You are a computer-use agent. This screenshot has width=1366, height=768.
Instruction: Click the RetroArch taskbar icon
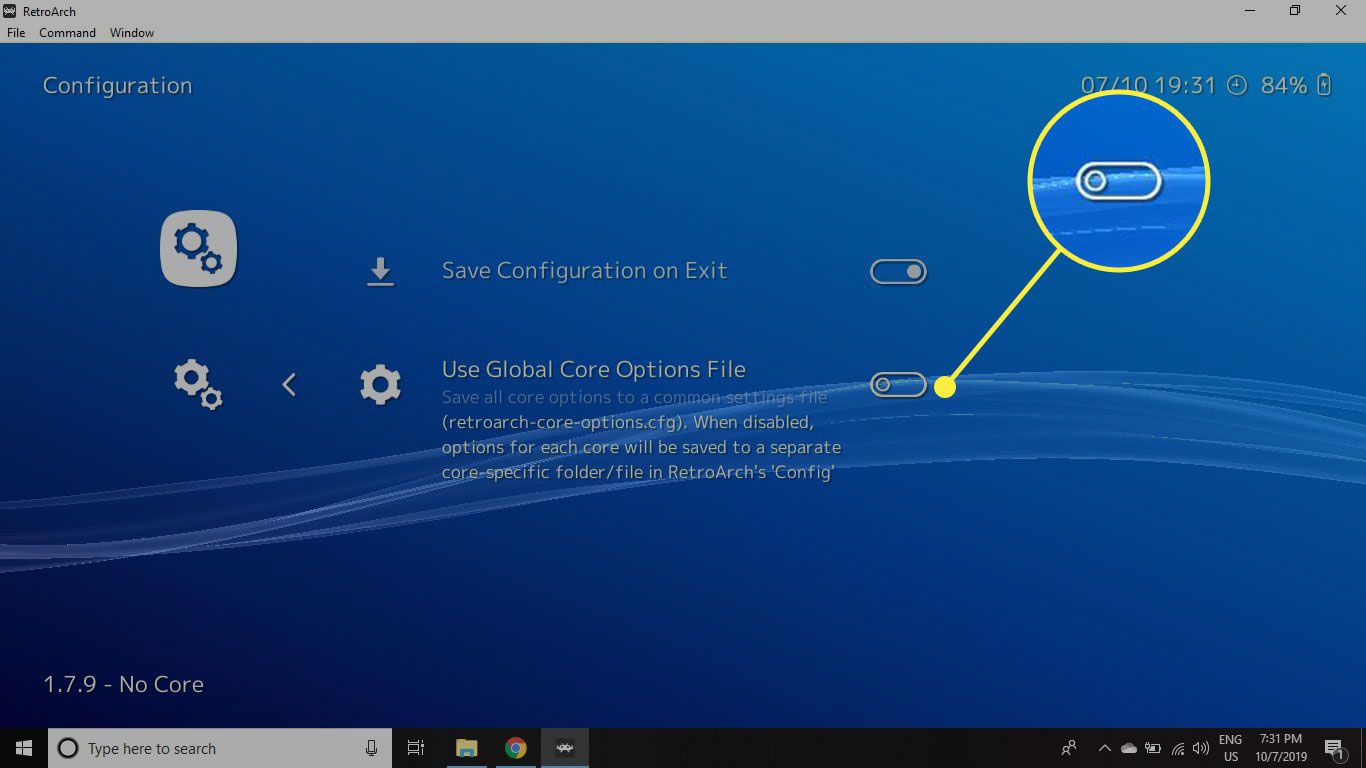coord(565,748)
